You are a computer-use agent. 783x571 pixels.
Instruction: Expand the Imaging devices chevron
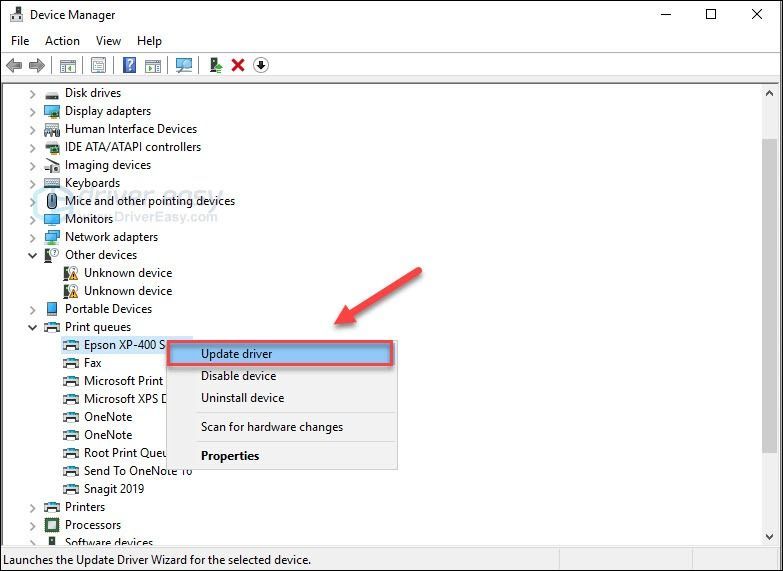(x=32, y=166)
